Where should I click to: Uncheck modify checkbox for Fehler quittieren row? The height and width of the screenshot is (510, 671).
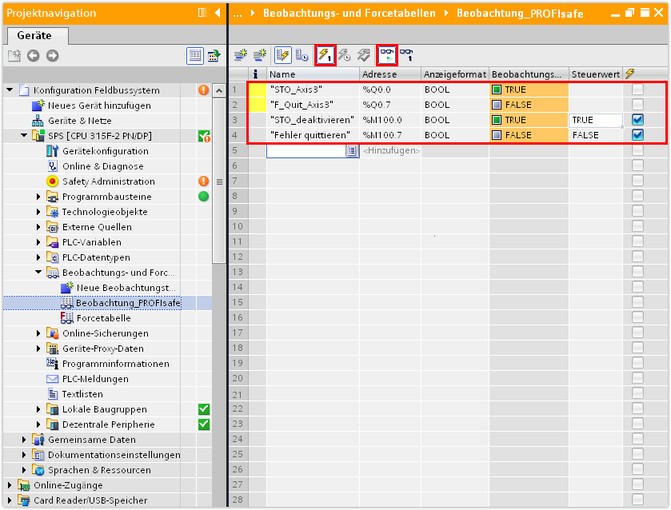(637, 135)
